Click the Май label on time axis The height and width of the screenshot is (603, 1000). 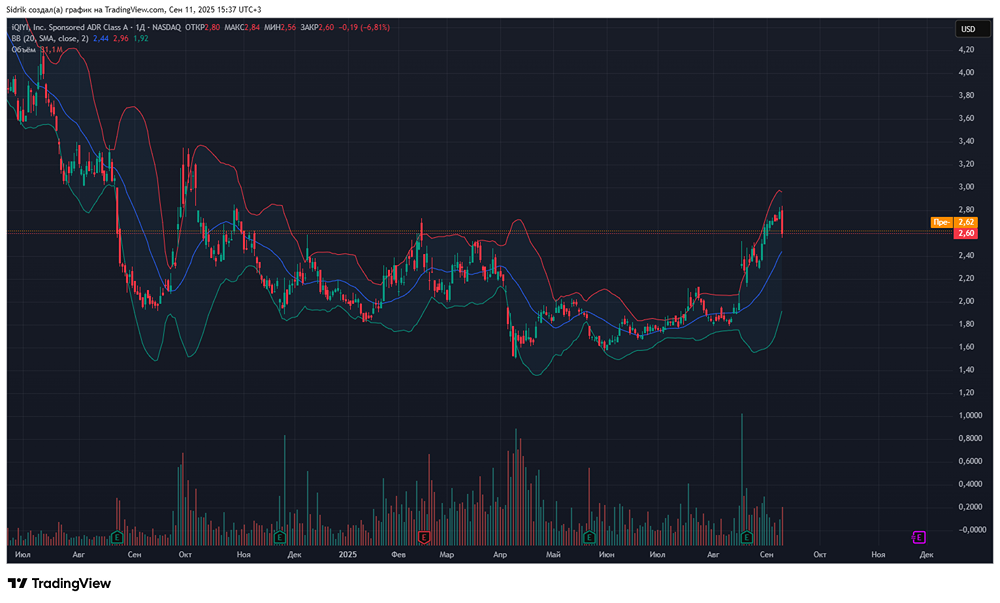click(553, 555)
